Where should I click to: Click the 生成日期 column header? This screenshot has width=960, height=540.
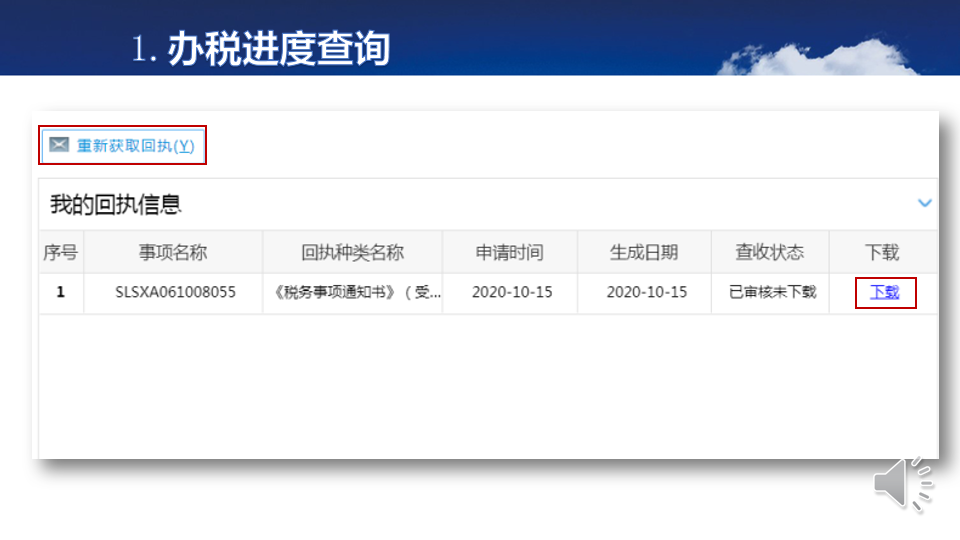[644, 252]
